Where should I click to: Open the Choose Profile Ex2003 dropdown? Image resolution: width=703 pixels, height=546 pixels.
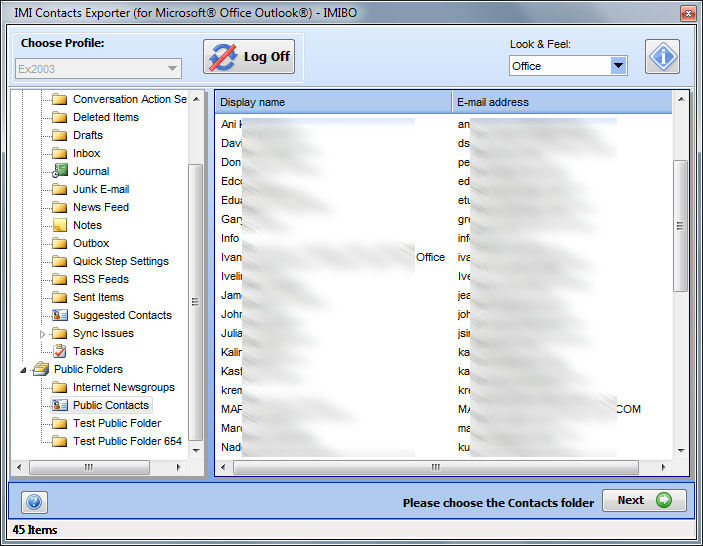coord(98,69)
